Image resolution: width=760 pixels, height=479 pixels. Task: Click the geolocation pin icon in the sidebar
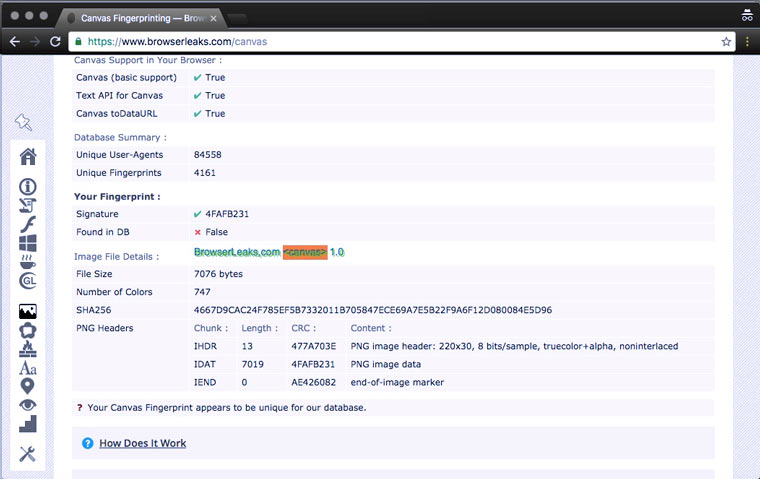[27, 386]
